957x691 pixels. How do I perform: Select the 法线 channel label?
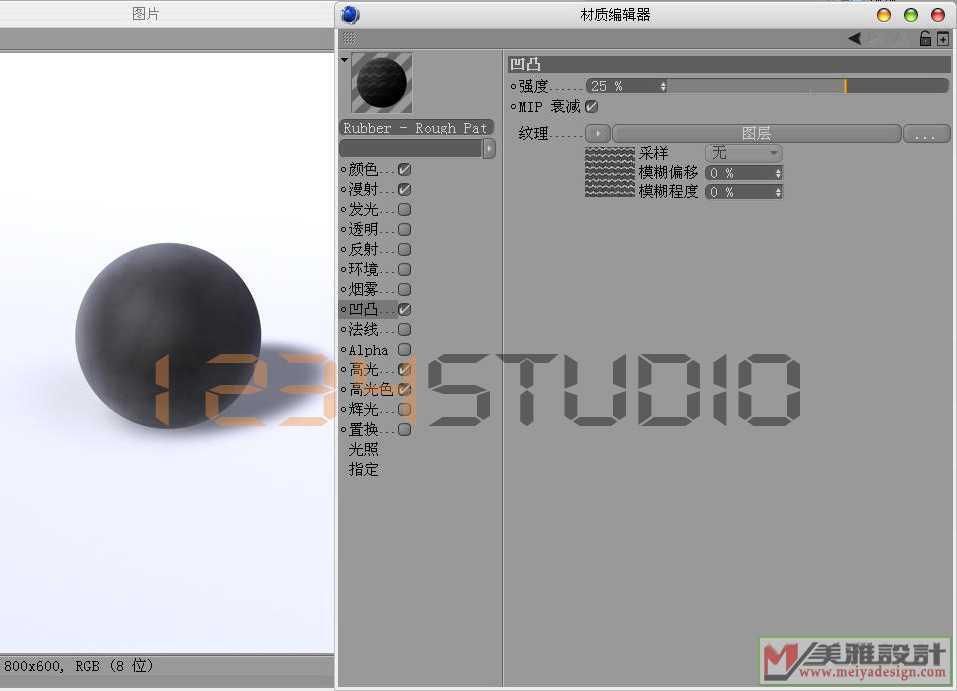pyautogui.click(x=363, y=330)
